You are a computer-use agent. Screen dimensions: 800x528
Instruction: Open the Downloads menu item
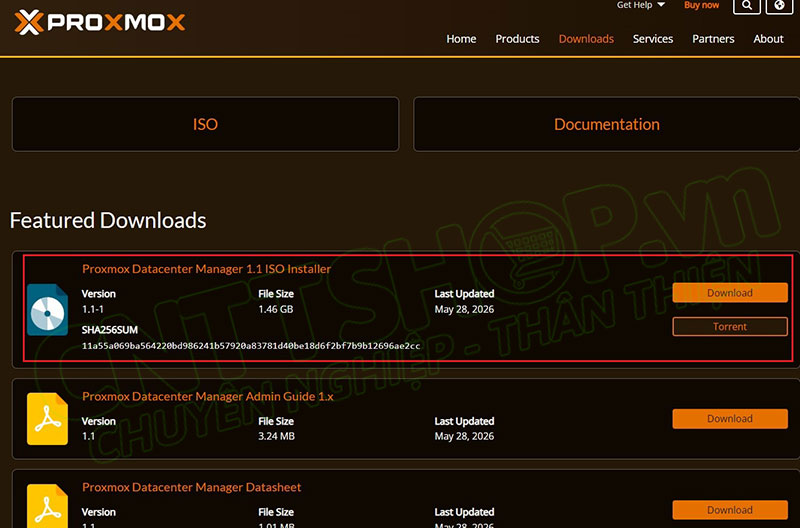click(x=586, y=39)
